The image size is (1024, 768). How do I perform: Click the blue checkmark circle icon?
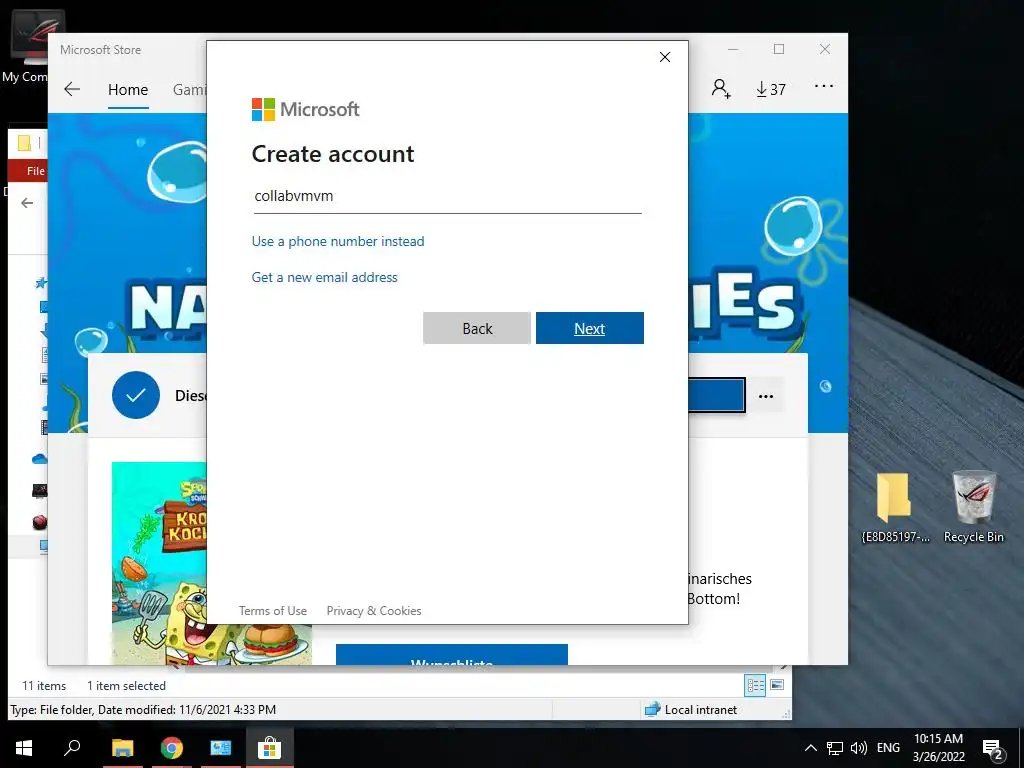136,395
